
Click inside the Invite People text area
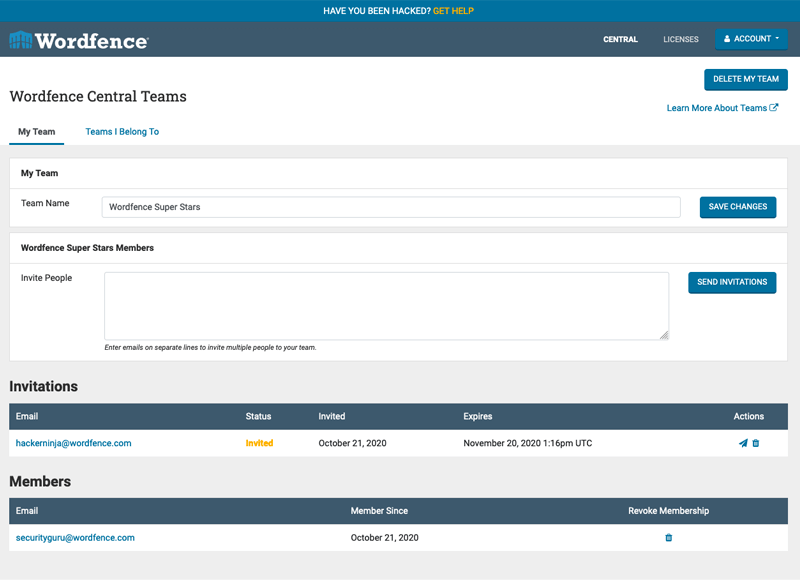tap(388, 305)
